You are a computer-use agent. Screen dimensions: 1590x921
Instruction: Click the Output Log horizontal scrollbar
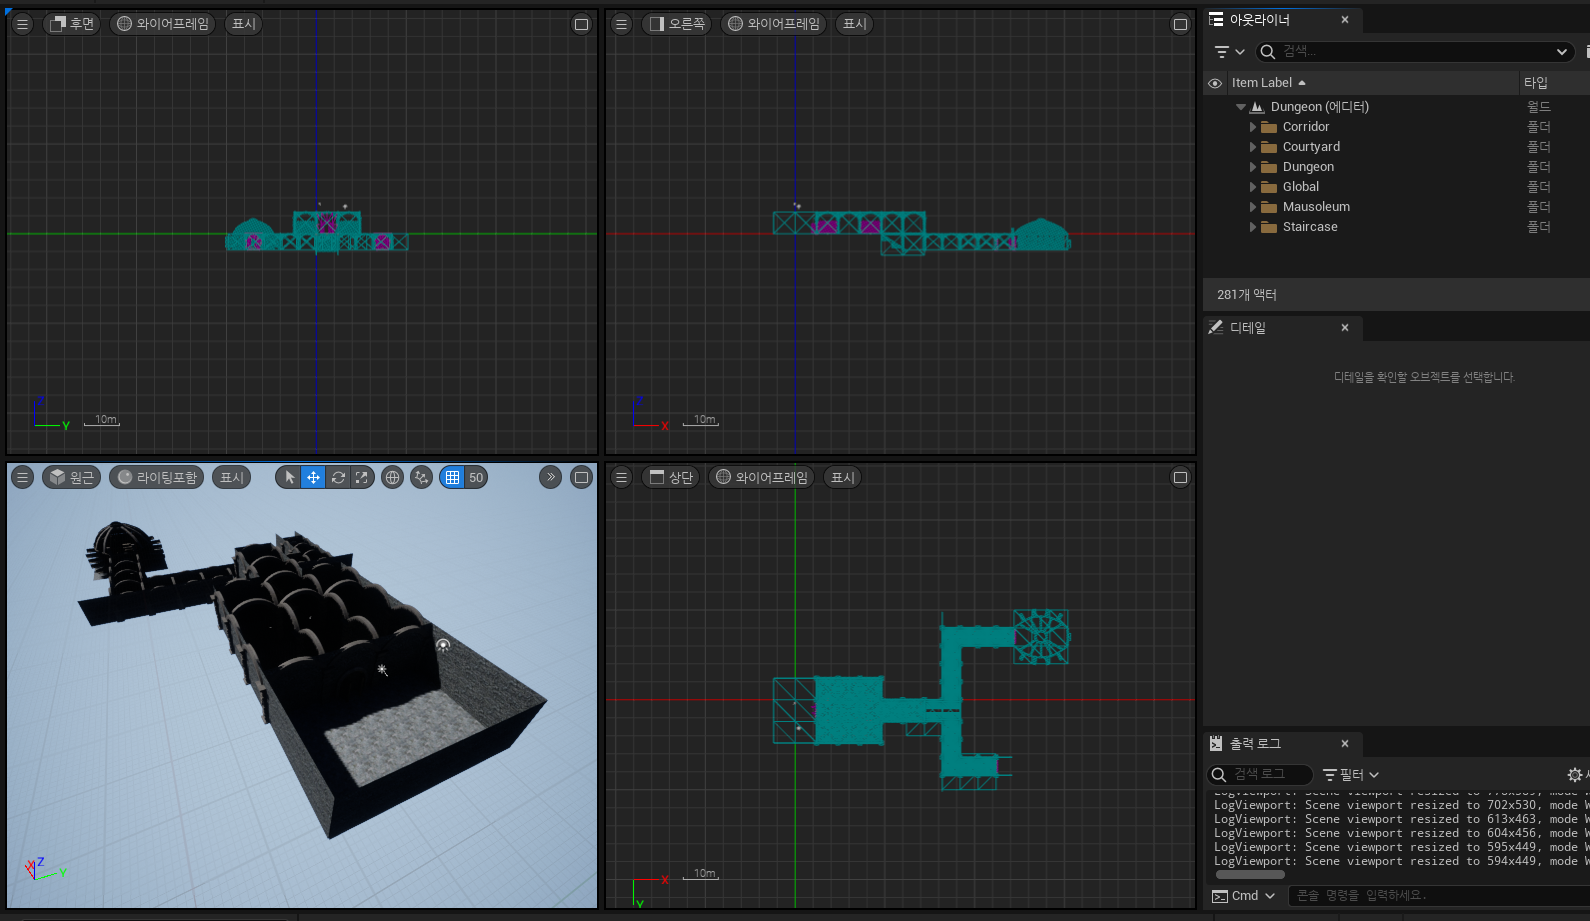pos(1250,875)
